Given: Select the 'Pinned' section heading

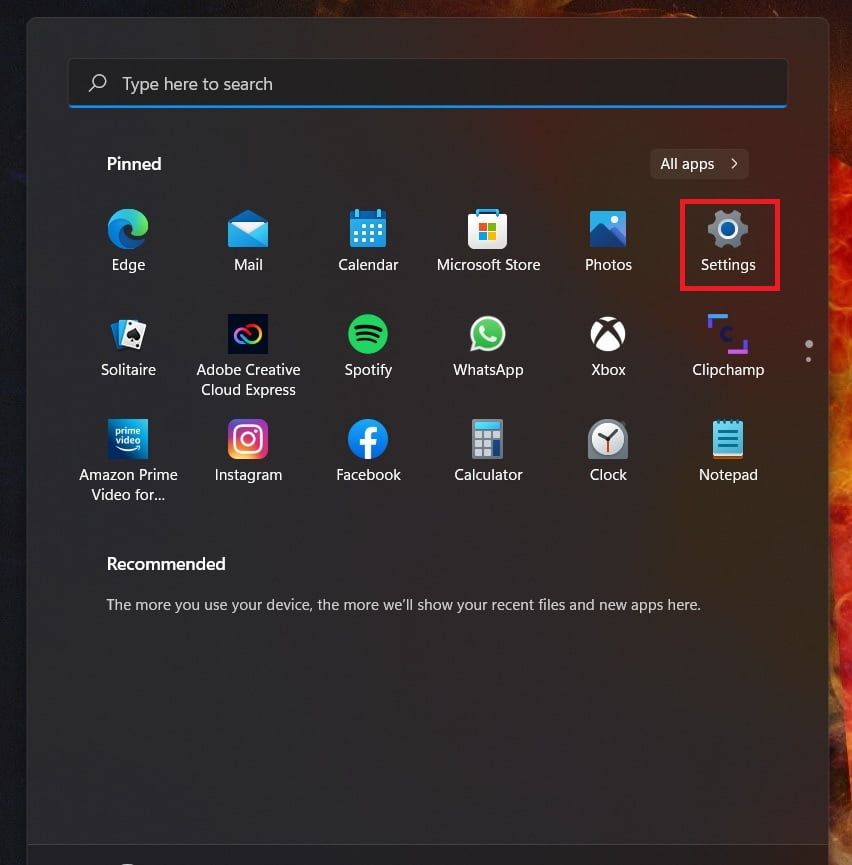Looking at the screenshot, I should coord(134,164).
